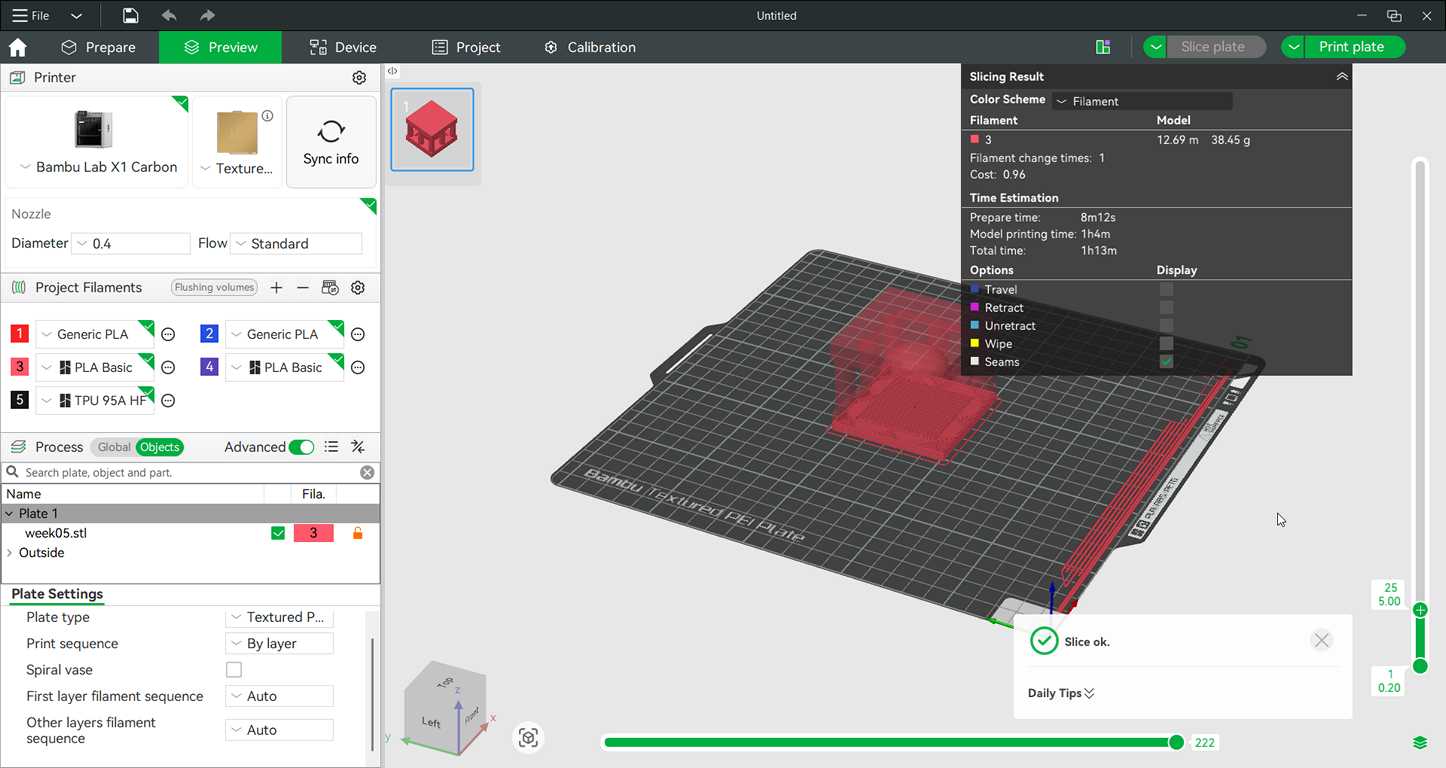This screenshot has width=1446, height=768.
Task: Open the Color Scheme Filament dropdown
Action: click(x=1142, y=101)
